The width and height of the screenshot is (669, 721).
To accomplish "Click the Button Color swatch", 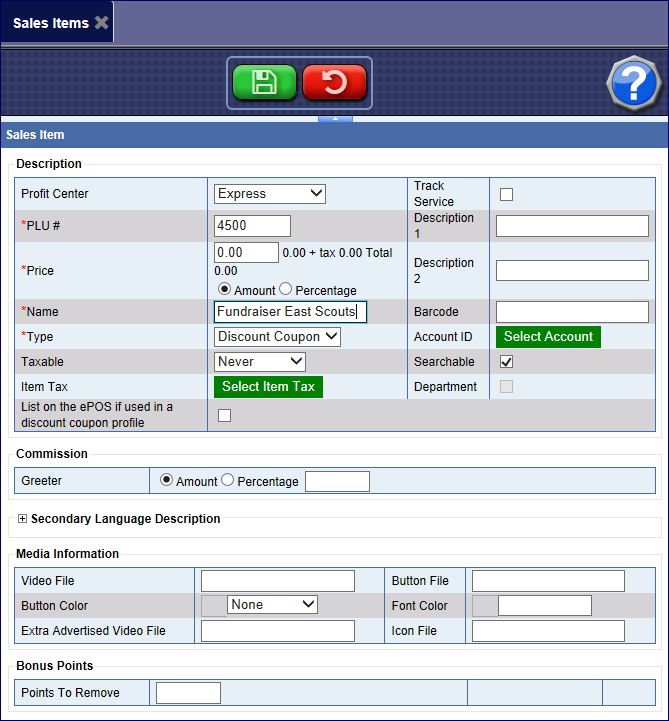I will (x=214, y=605).
